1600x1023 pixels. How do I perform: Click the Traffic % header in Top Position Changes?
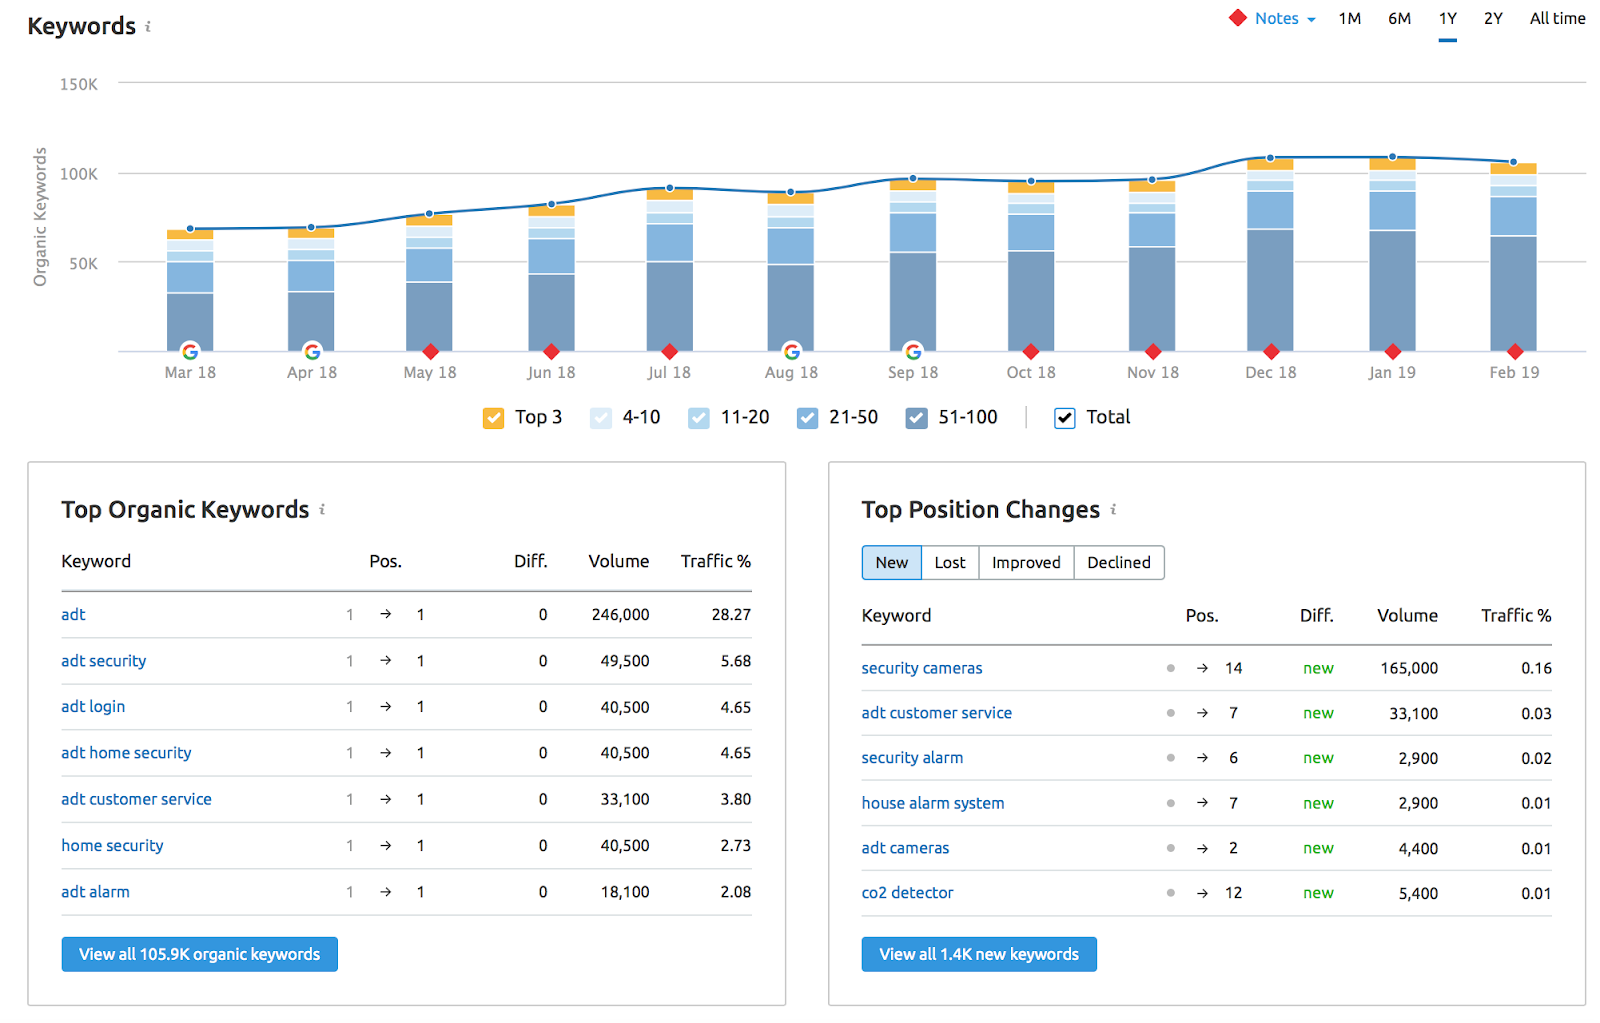[1516, 616]
